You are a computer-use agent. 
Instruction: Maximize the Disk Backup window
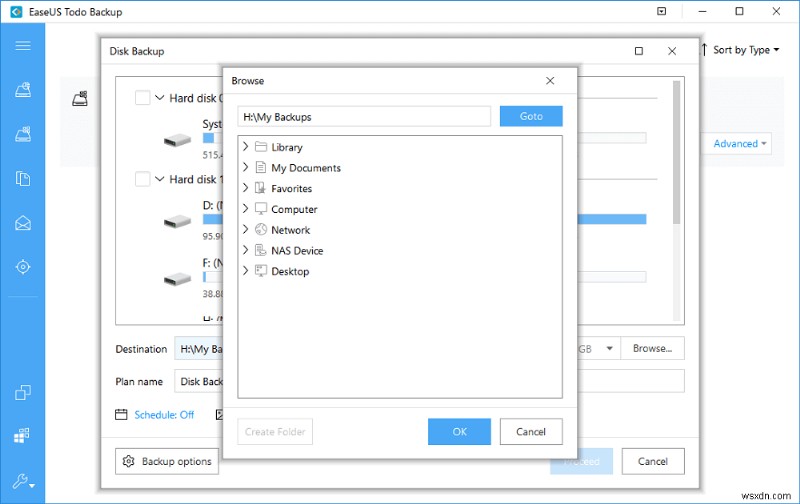(x=639, y=51)
